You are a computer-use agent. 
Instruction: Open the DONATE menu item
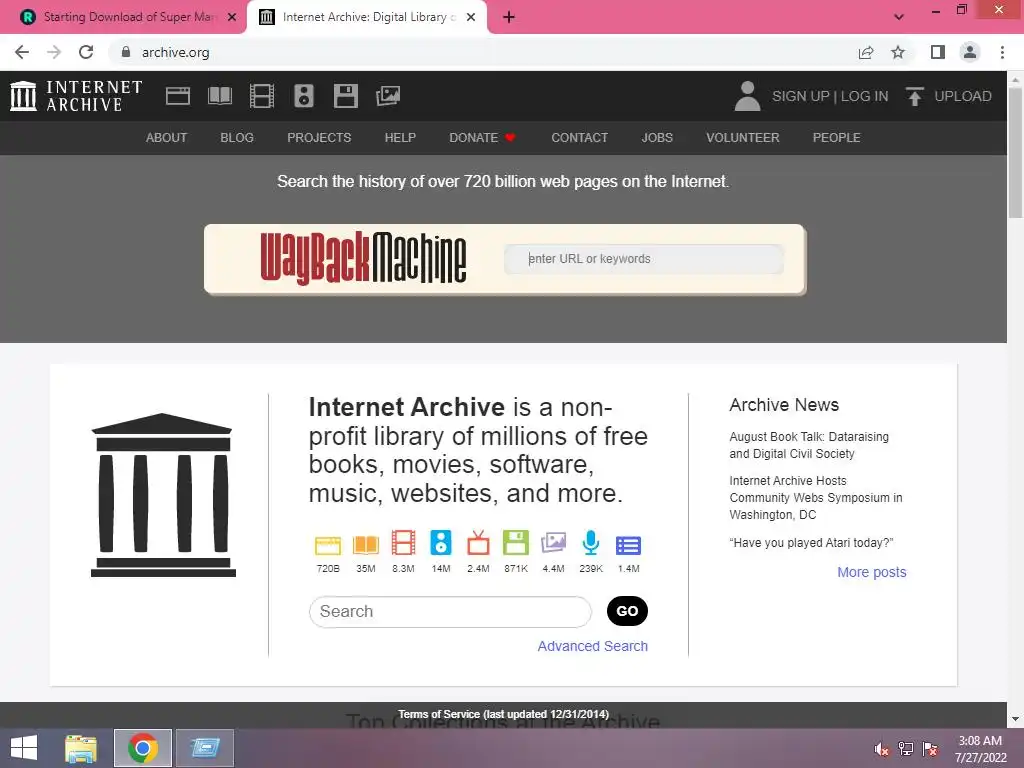(x=483, y=138)
